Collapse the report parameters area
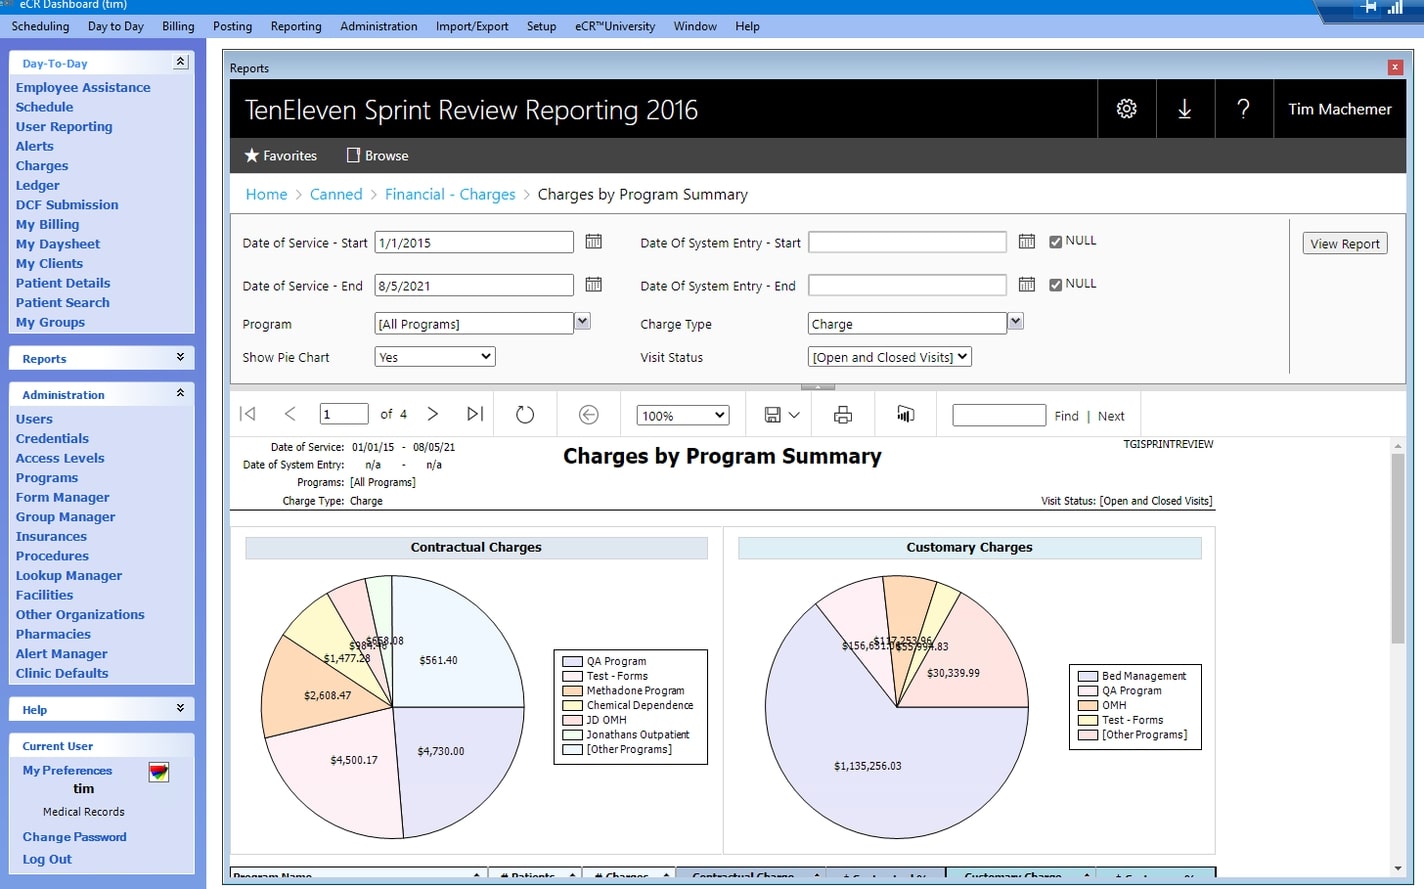Image resolution: width=1424 pixels, height=889 pixels. [817, 387]
